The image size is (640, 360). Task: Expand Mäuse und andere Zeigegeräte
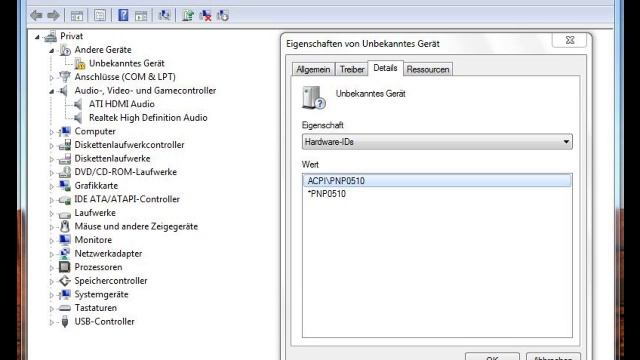[x=52, y=227]
